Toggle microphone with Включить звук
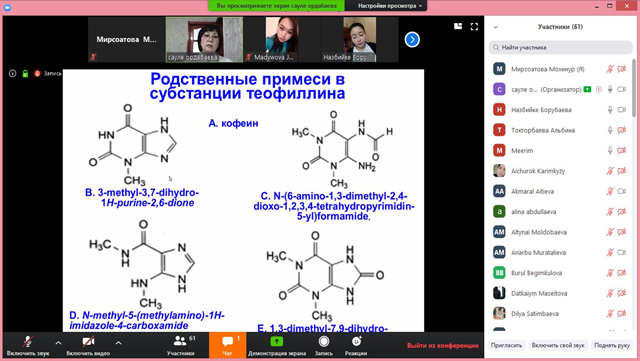Viewport: 640px width, 361px height. (28, 345)
